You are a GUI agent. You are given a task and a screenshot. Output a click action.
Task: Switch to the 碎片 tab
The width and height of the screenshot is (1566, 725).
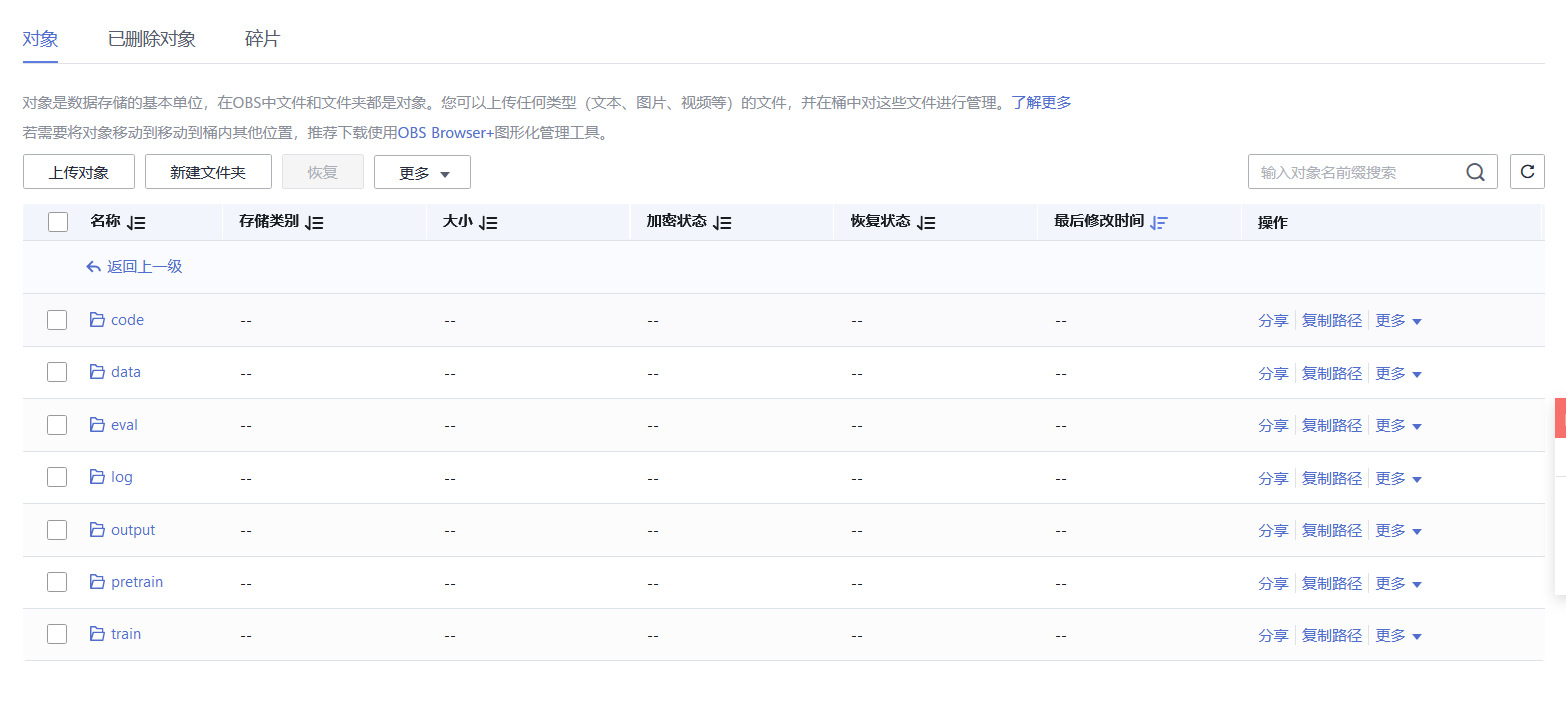pyautogui.click(x=262, y=39)
